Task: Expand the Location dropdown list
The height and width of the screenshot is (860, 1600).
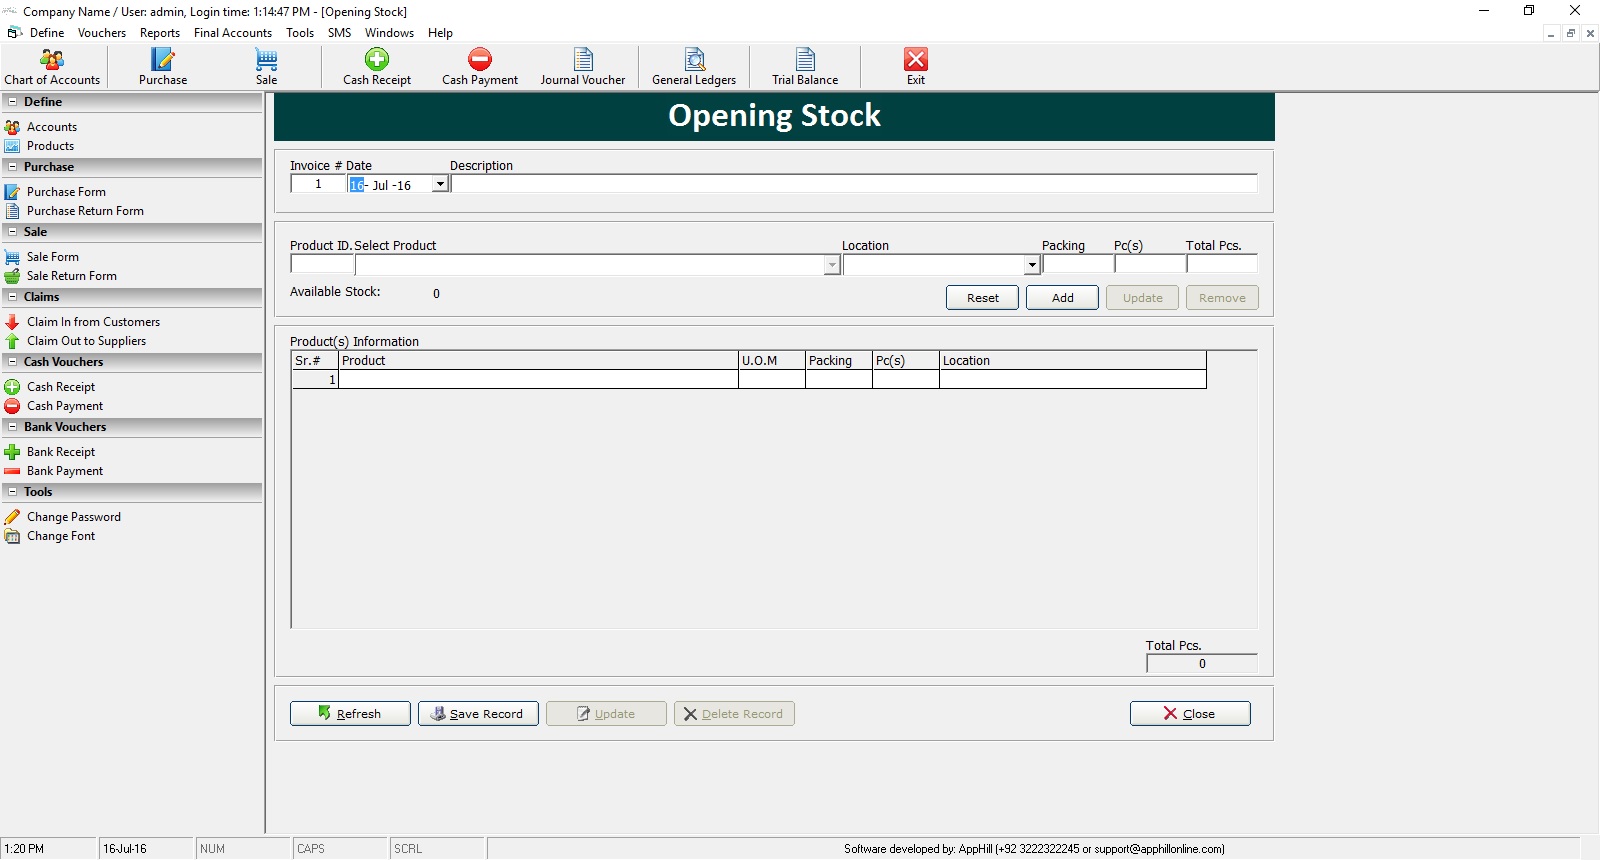Action: coord(1032,265)
